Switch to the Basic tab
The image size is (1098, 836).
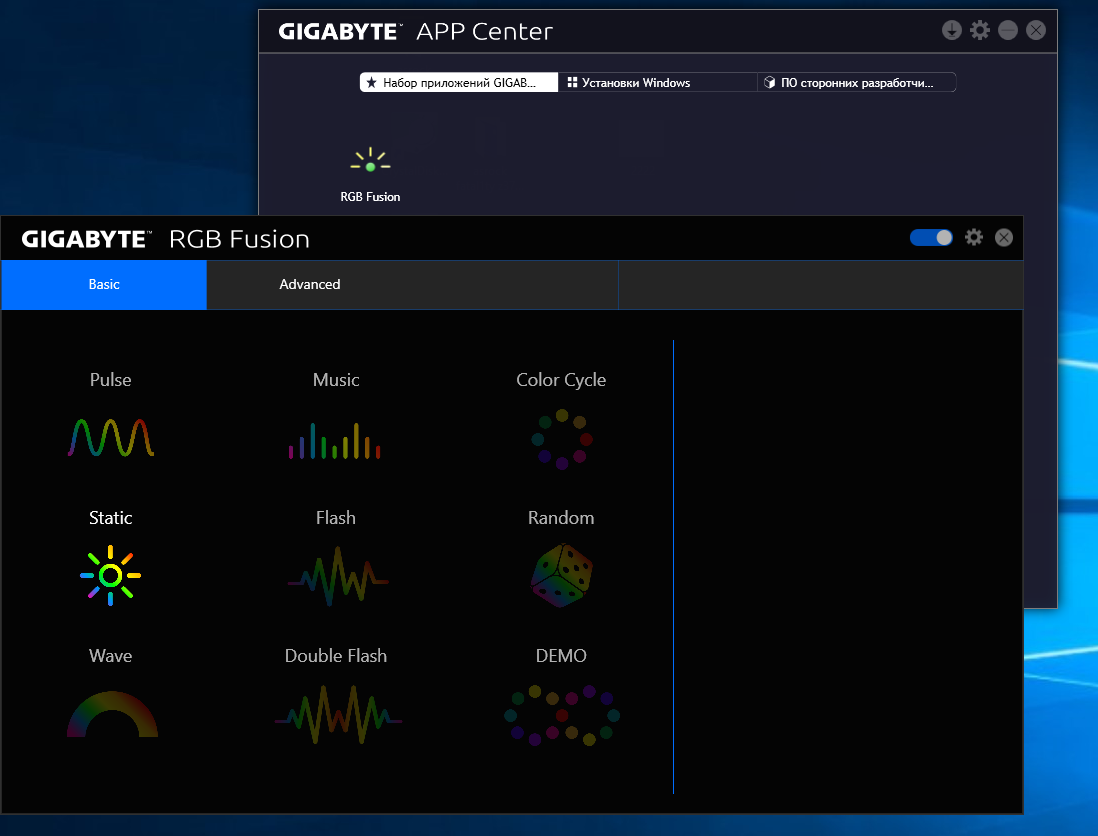pos(104,284)
